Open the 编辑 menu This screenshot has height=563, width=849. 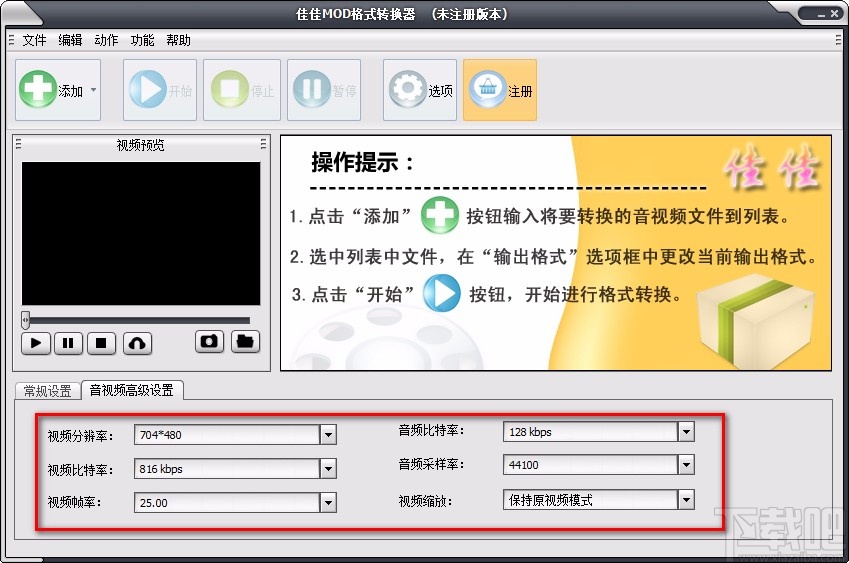pos(70,40)
